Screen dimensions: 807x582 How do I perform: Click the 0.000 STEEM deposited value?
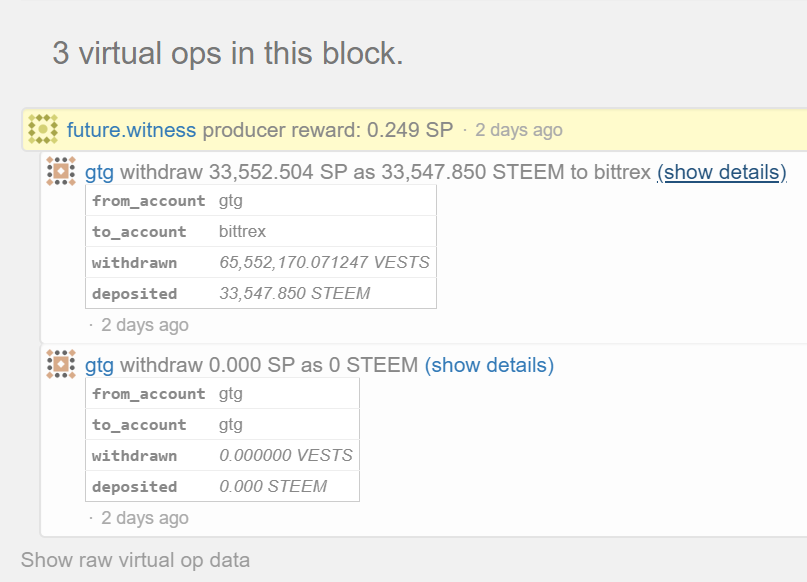273,486
